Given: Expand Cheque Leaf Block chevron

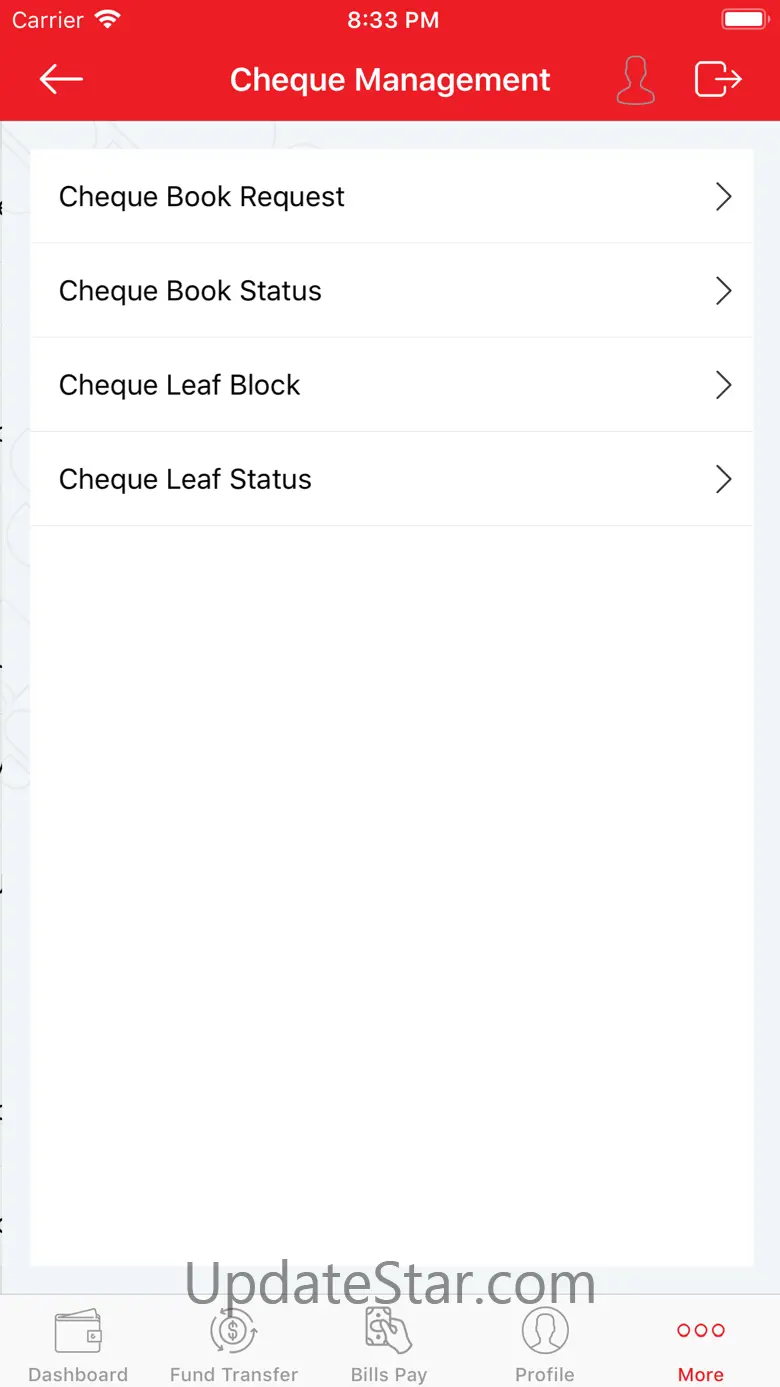Looking at the screenshot, I should click(x=724, y=385).
